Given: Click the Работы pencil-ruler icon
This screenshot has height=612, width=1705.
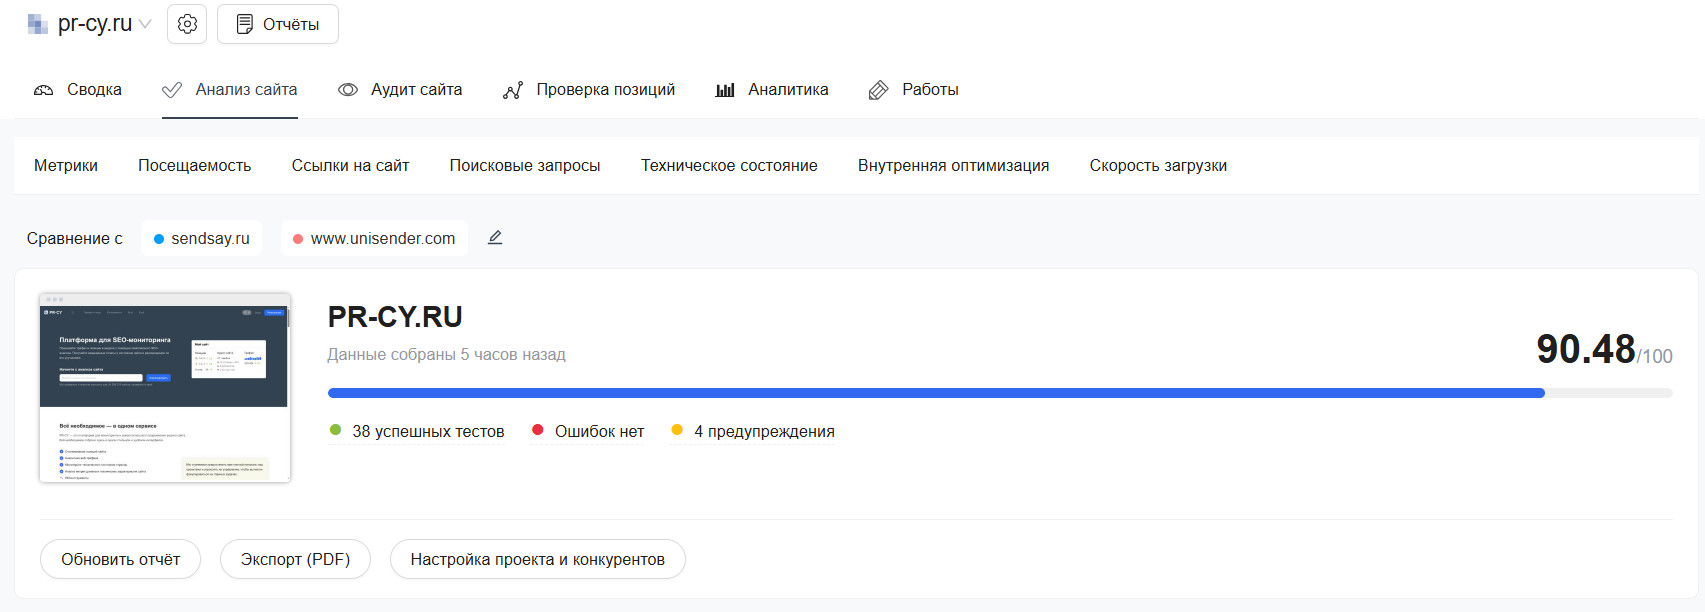Looking at the screenshot, I should 878,90.
